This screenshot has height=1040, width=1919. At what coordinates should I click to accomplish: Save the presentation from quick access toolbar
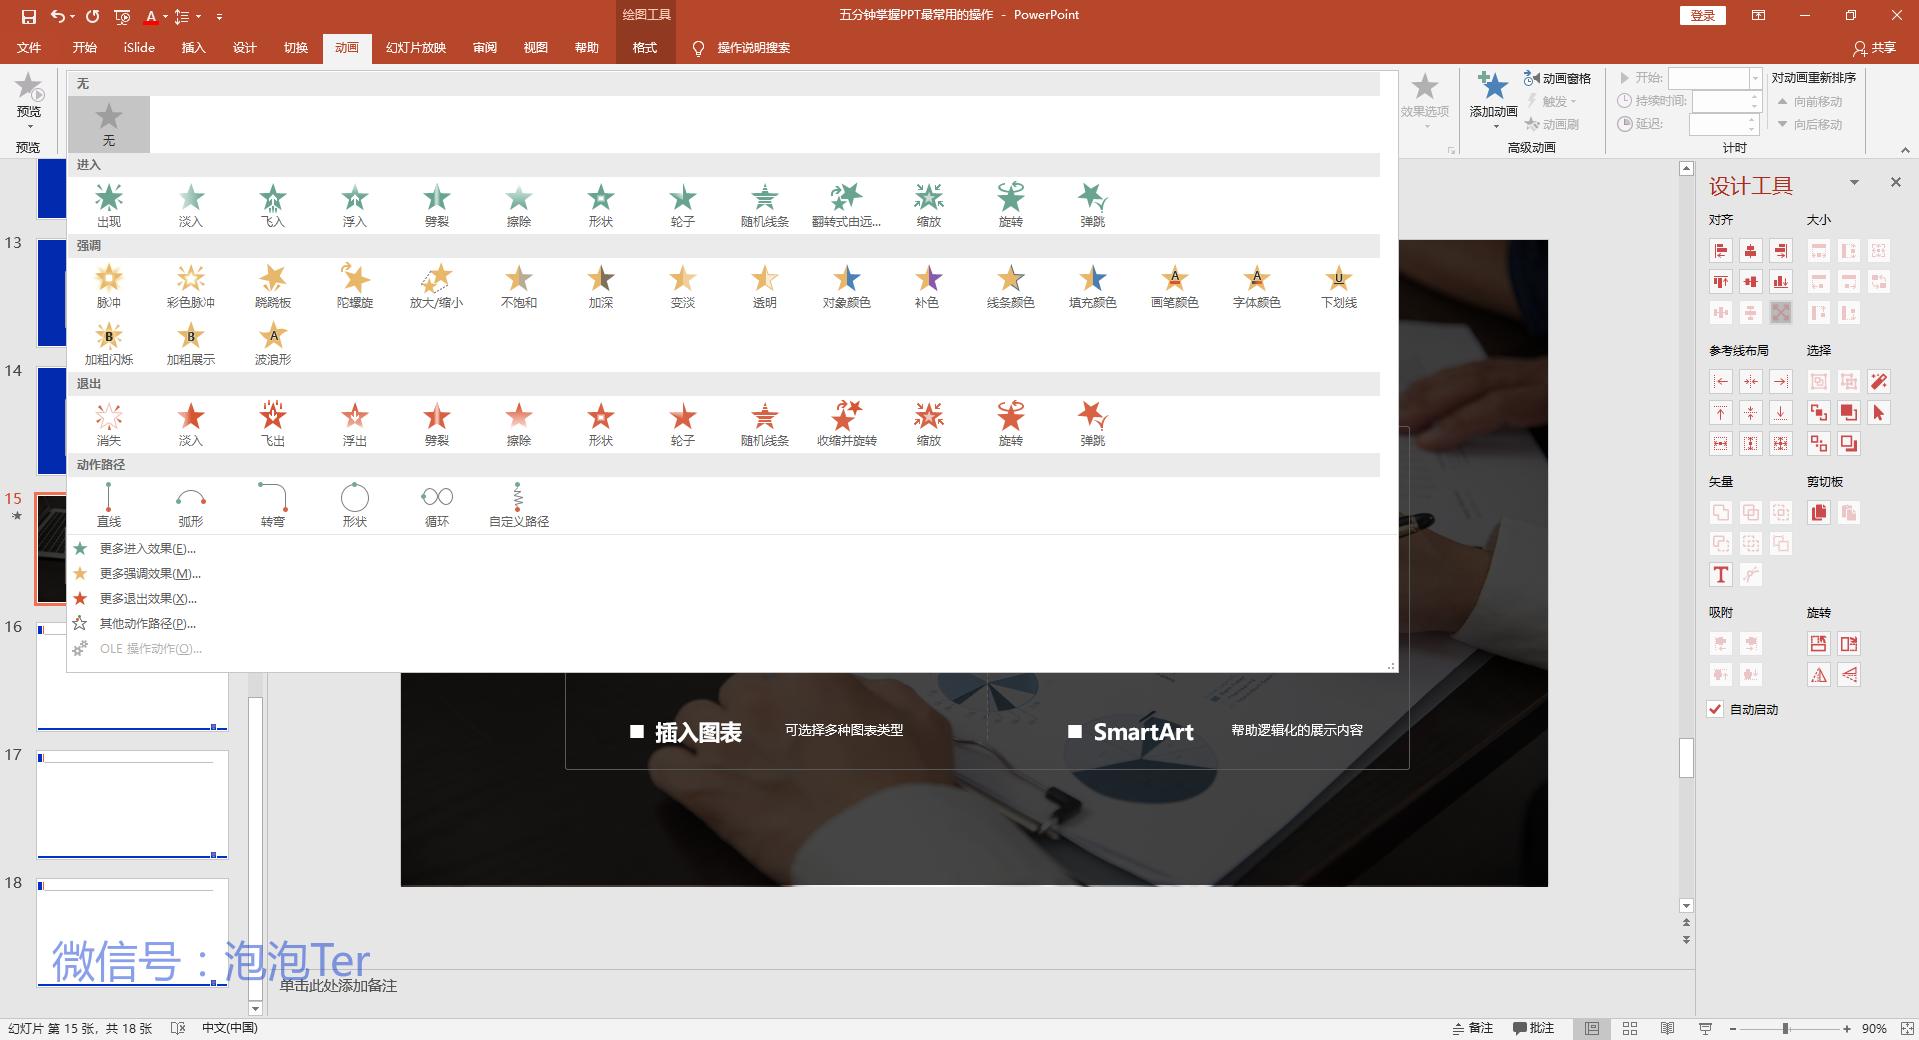pos(28,16)
